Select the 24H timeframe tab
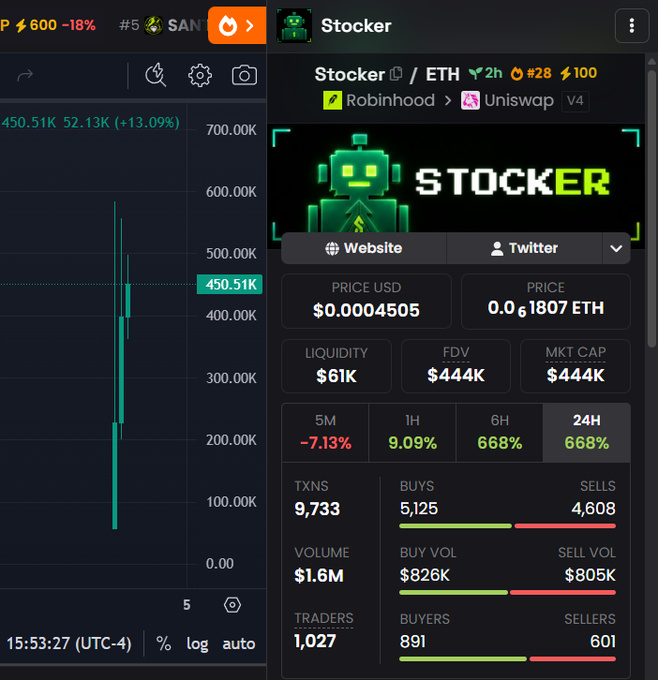The height and width of the screenshot is (680, 658). pyautogui.click(x=586, y=433)
